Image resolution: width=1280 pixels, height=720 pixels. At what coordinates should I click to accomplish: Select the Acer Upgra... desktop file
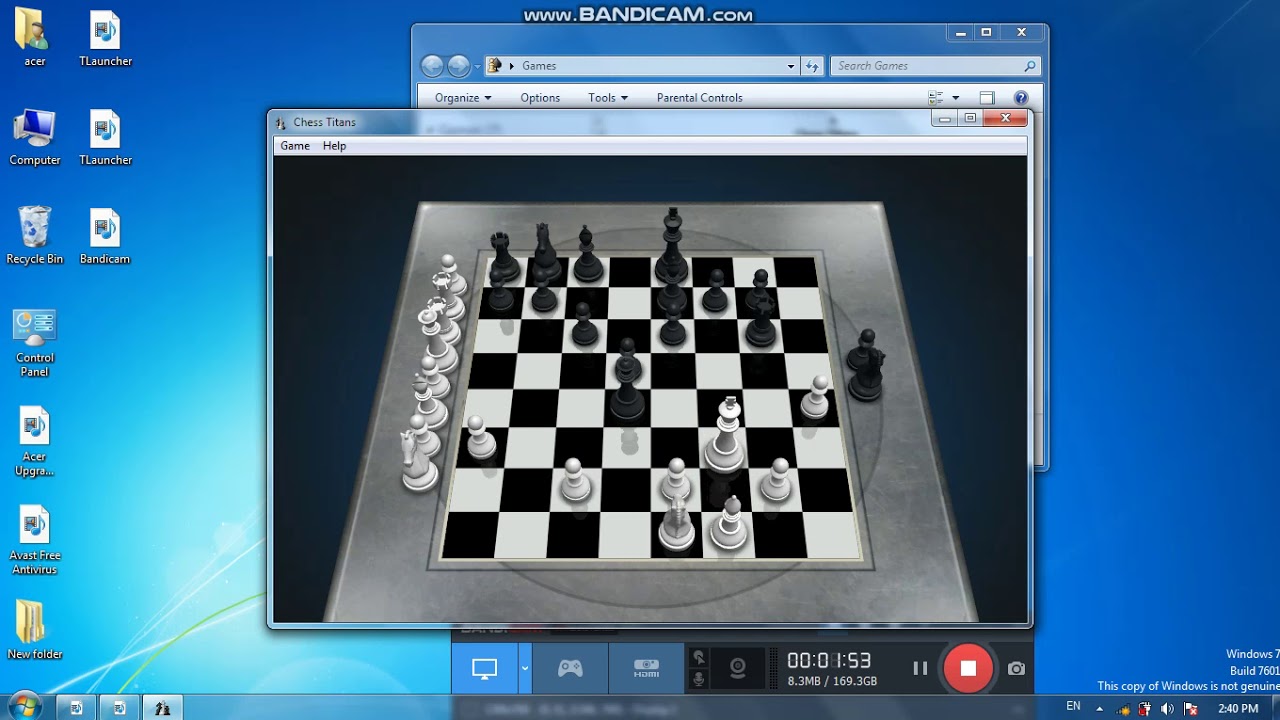pyautogui.click(x=34, y=441)
